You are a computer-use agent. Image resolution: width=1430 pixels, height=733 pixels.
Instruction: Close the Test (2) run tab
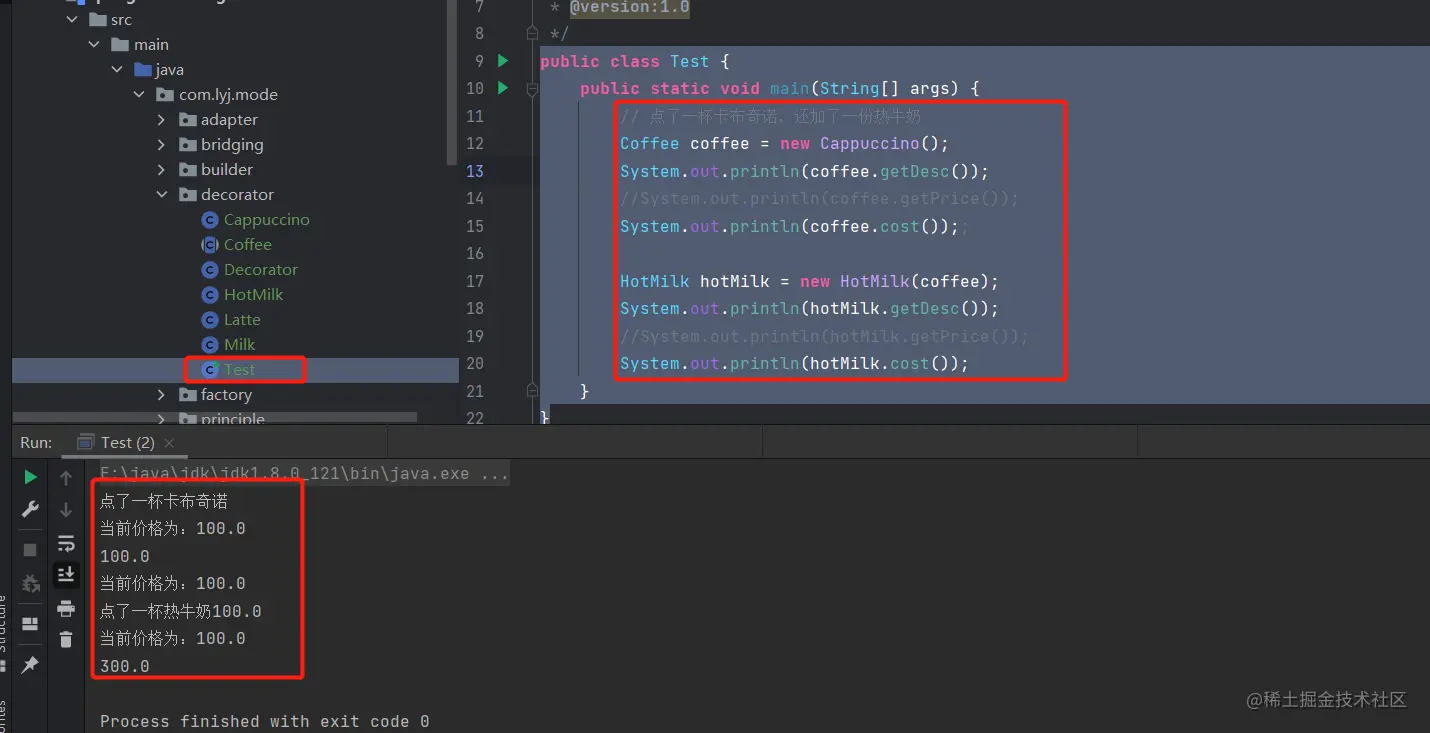pyautogui.click(x=169, y=442)
